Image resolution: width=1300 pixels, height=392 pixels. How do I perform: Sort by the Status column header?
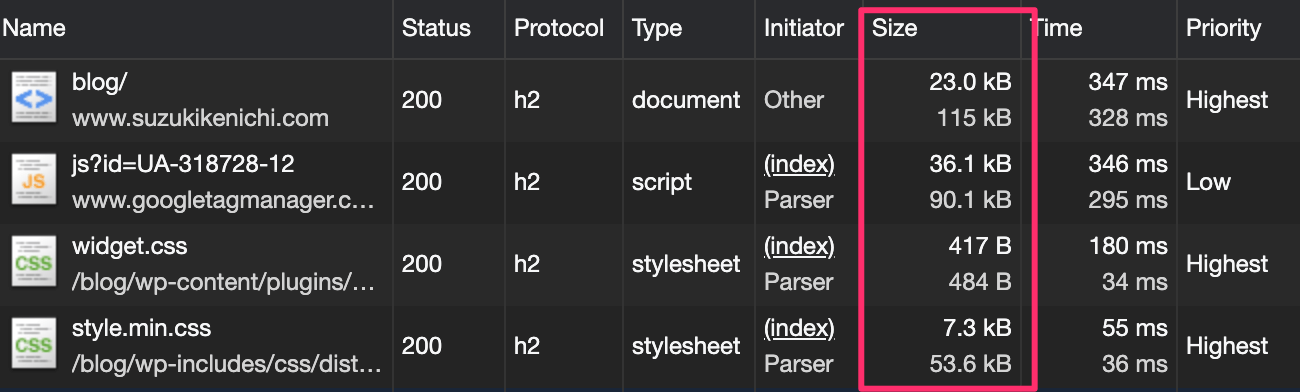coord(436,28)
